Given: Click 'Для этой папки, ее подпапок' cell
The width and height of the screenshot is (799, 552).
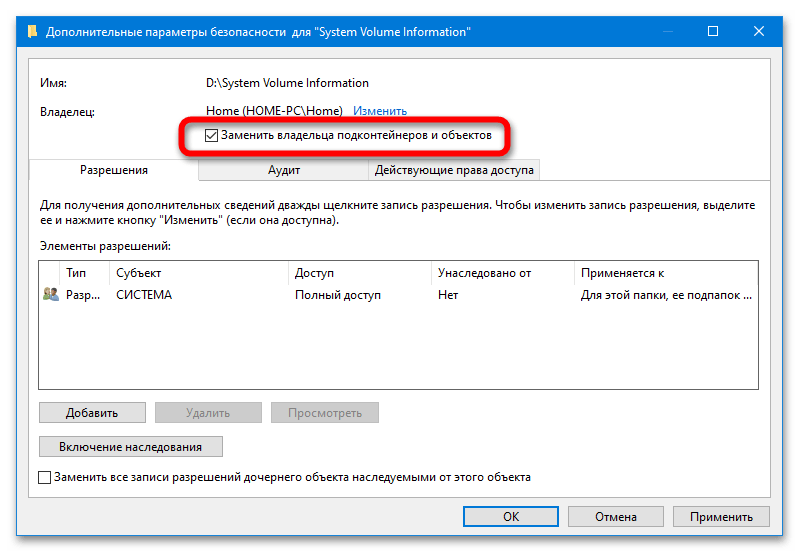Looking at the screenshot, I should click(666, 295).
